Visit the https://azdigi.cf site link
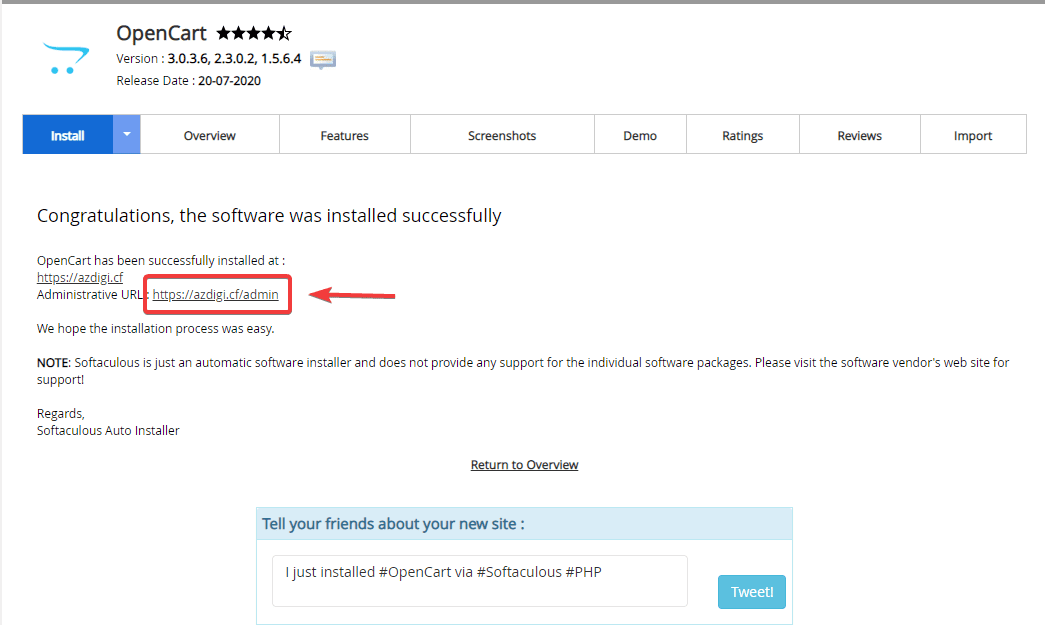1045x625 pixels. [x=80, y=277]
